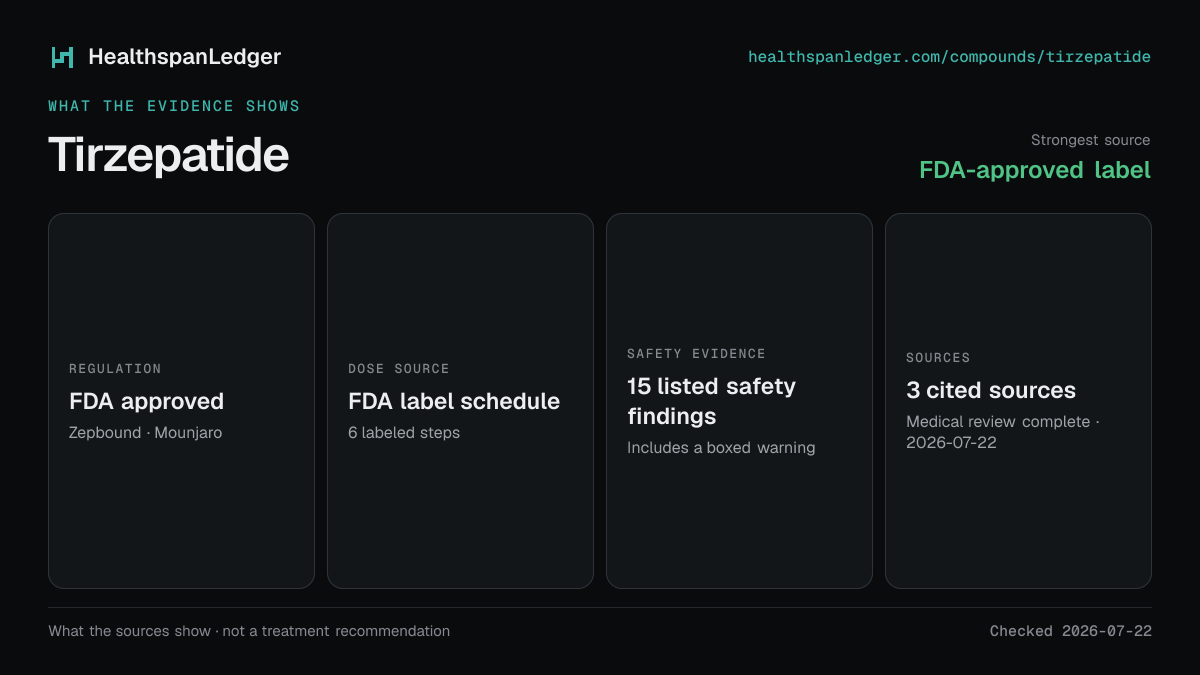
Task: Click the Zepbound · Mounjaro brand names
Action: pyautogui.click(x=145, y=433)
